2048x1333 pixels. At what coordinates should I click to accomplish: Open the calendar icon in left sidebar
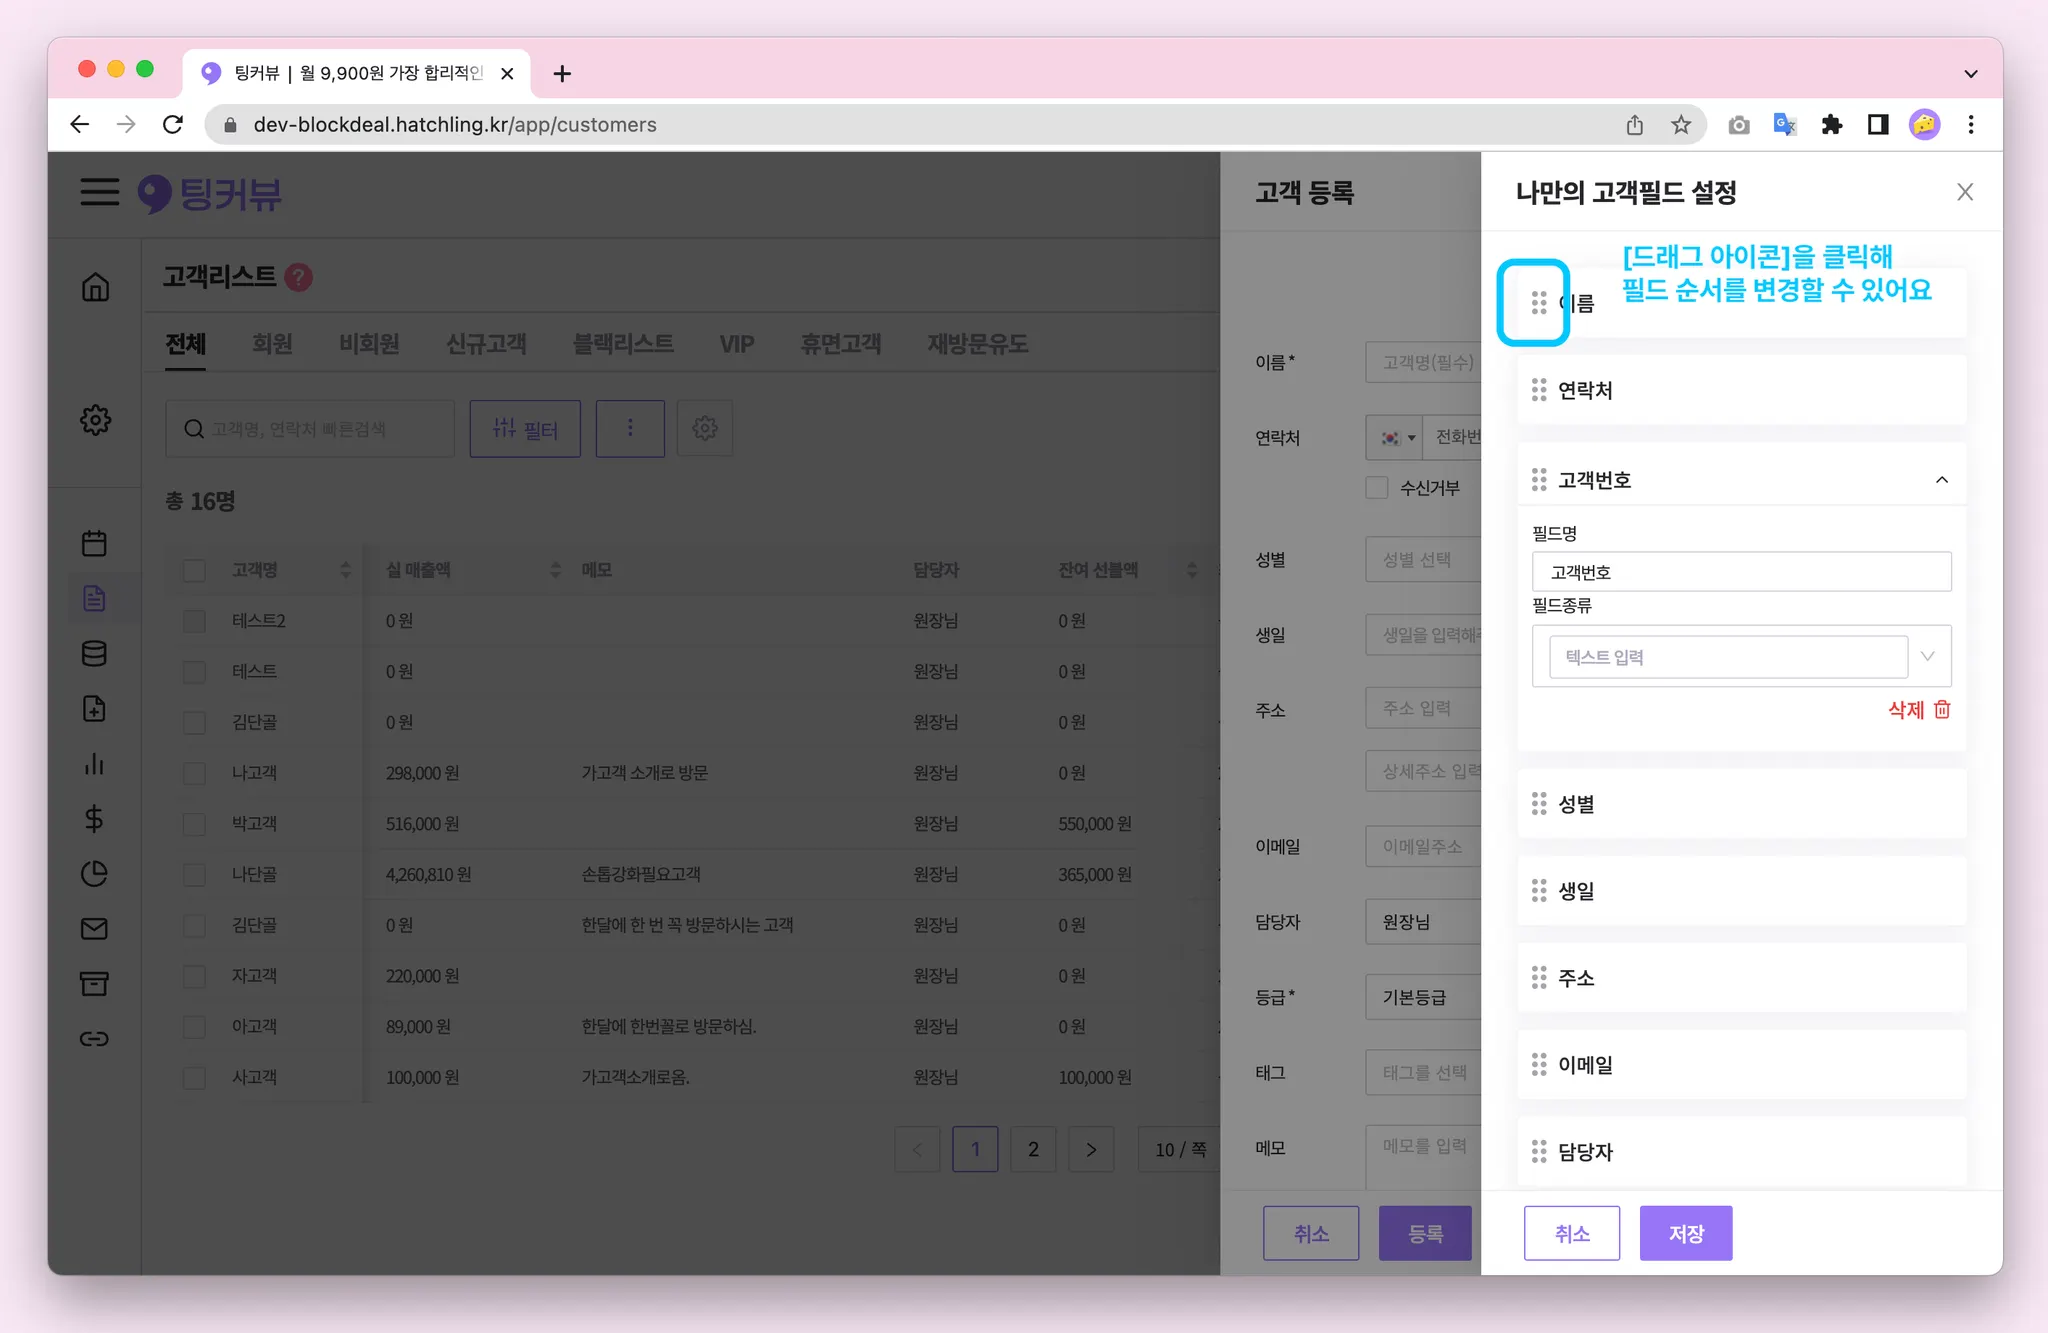click(x=94, y=543)
